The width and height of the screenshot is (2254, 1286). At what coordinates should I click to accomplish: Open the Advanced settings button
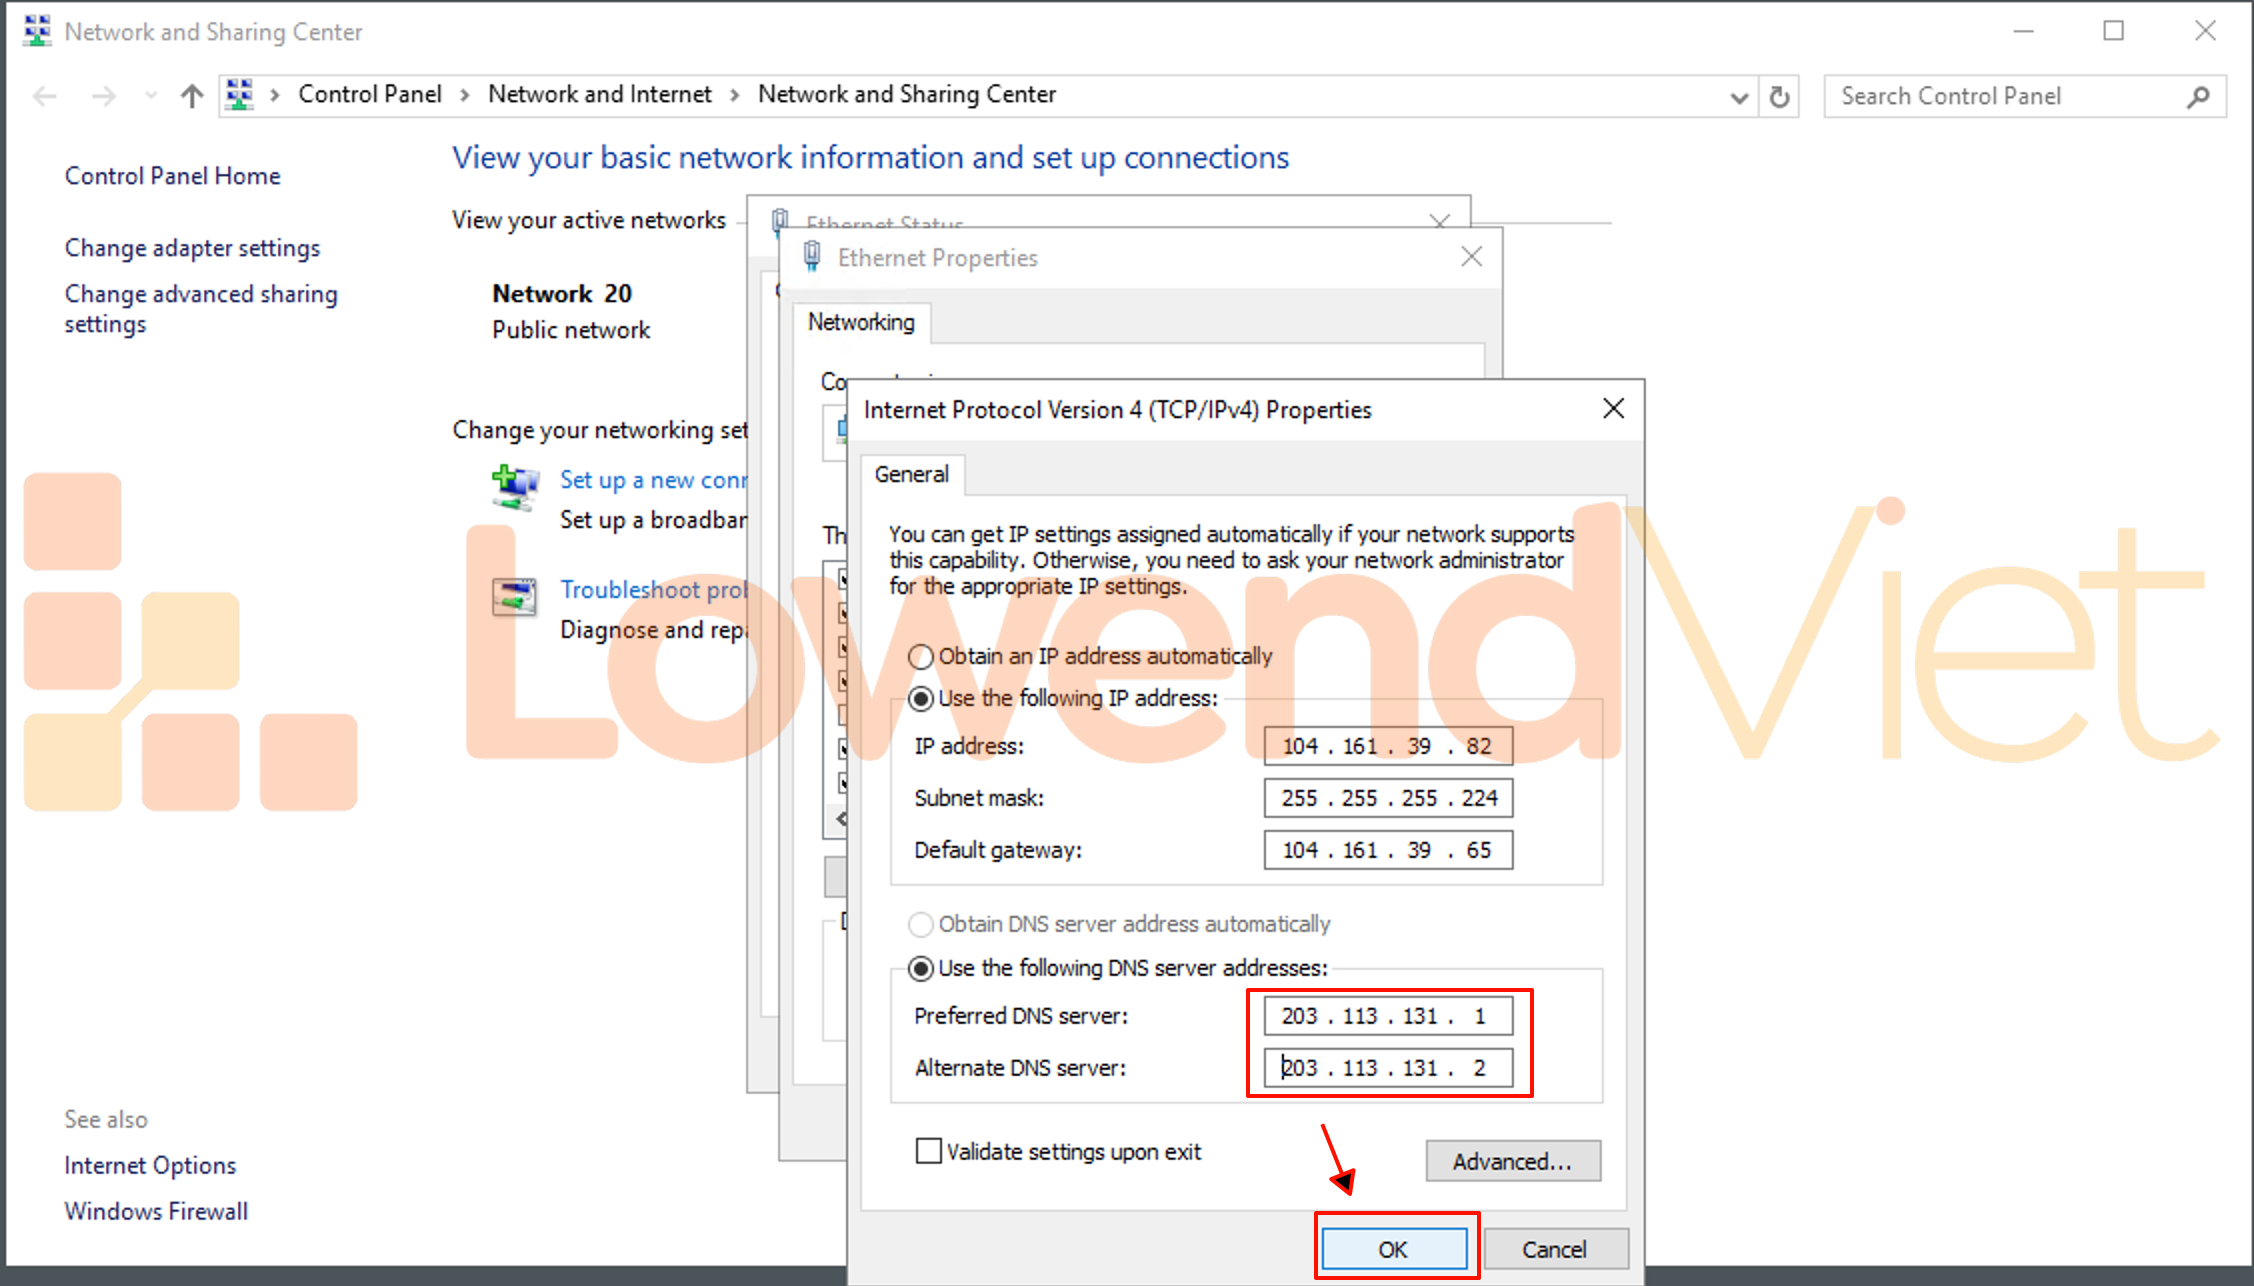pyautogui.click(x=1512, y=1161)
